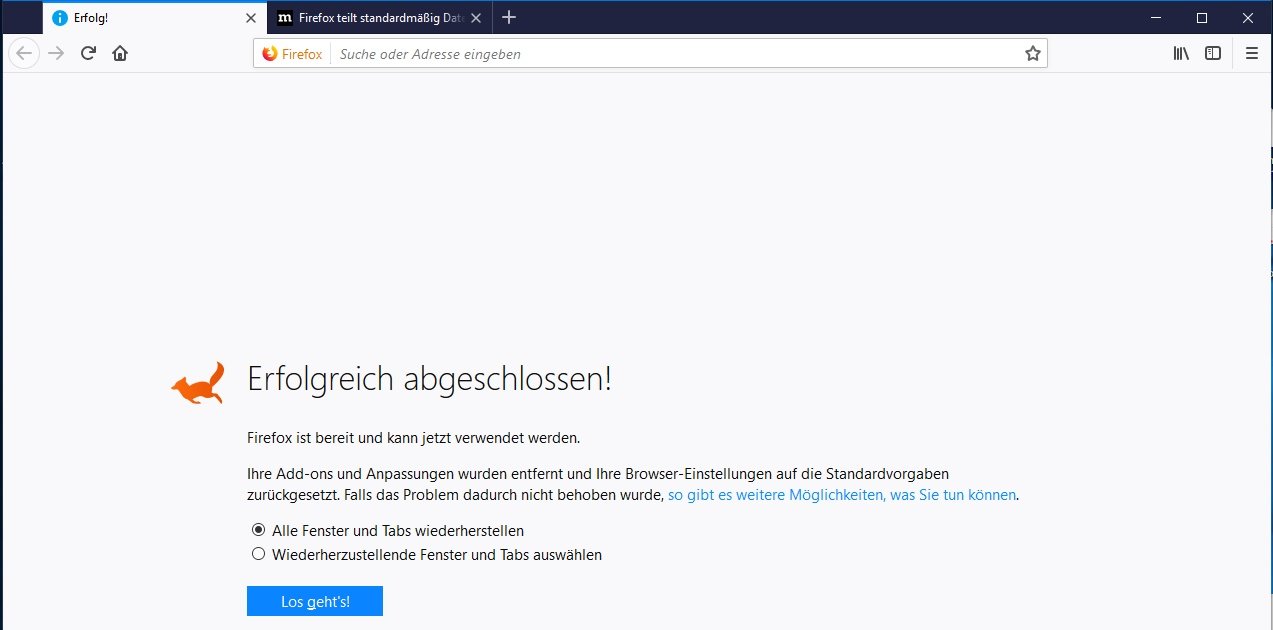Viewport: 1273px width, 630px height.
Task: Open the hamburger application menu
Action: [x=1252, y=54]
